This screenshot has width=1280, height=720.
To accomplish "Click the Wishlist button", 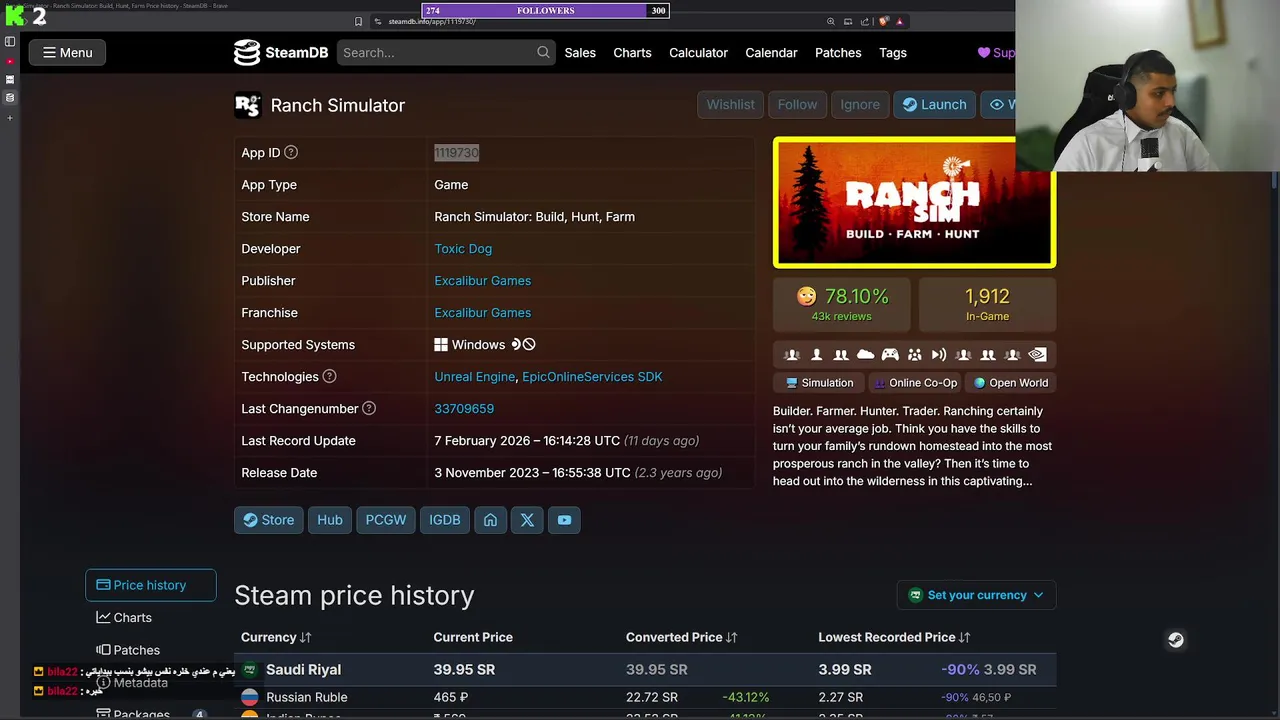I will [730, 104].
